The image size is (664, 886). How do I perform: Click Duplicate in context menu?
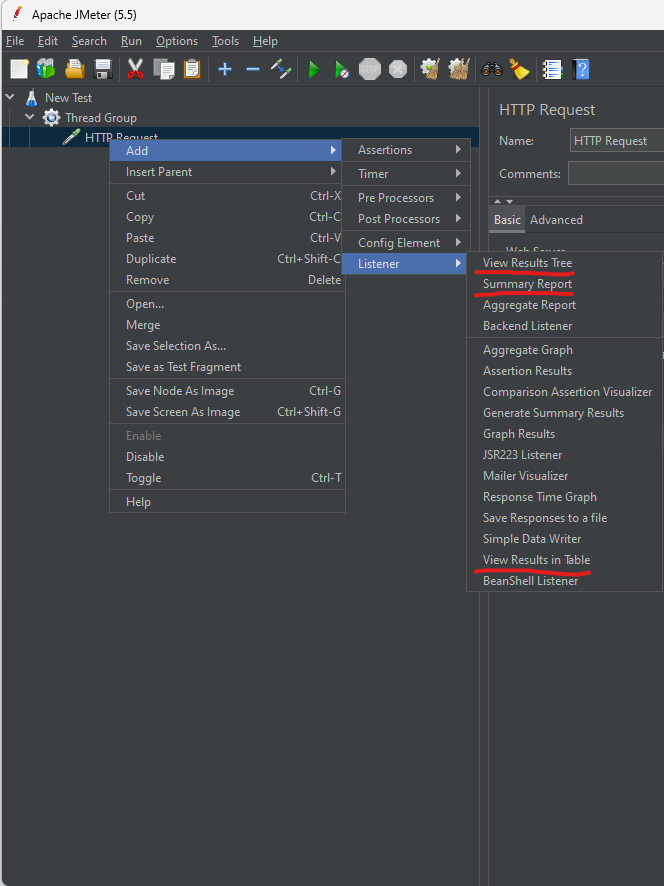click(227, 259)
